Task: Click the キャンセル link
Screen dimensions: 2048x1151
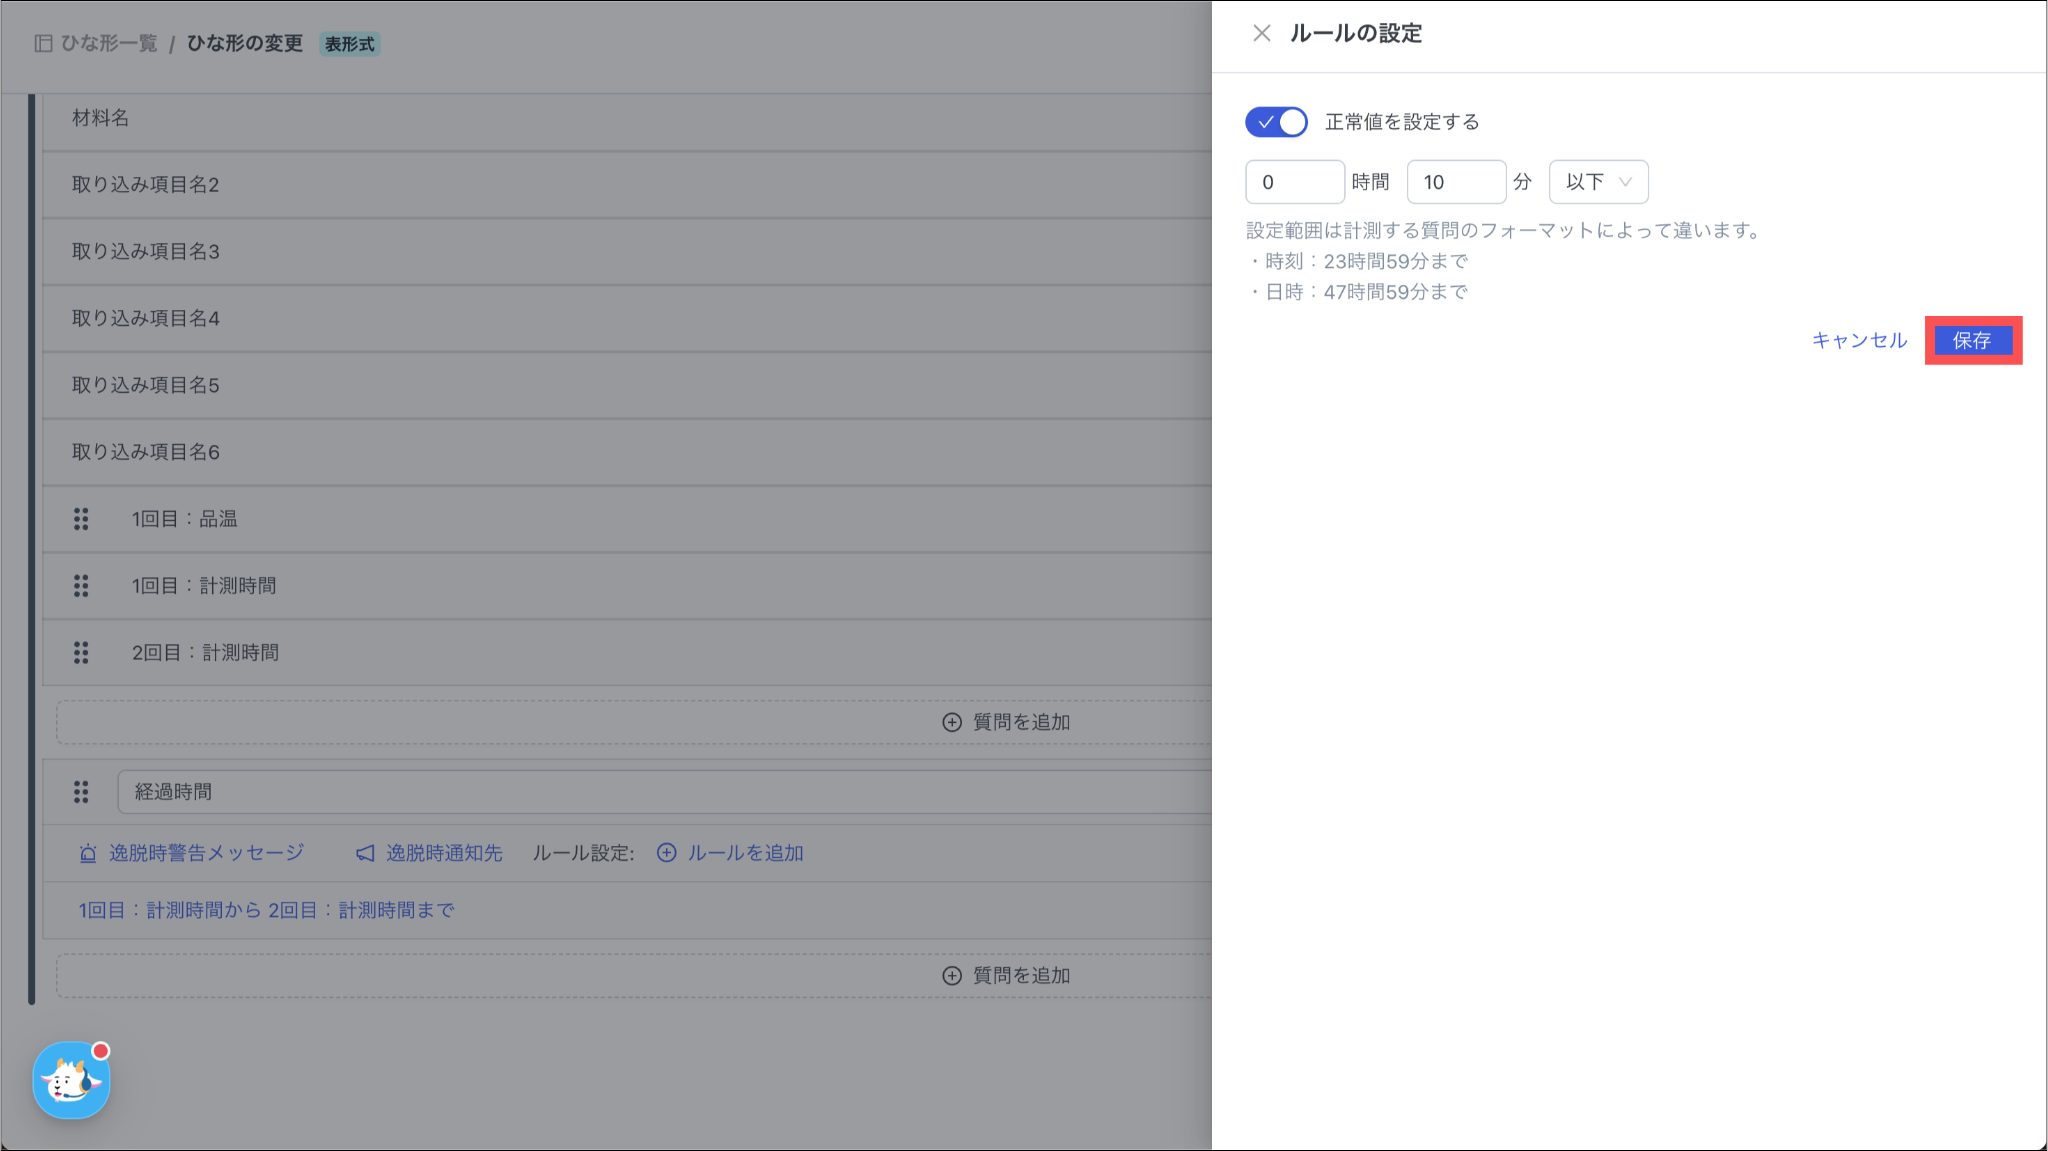Action: coord(1859,340)
